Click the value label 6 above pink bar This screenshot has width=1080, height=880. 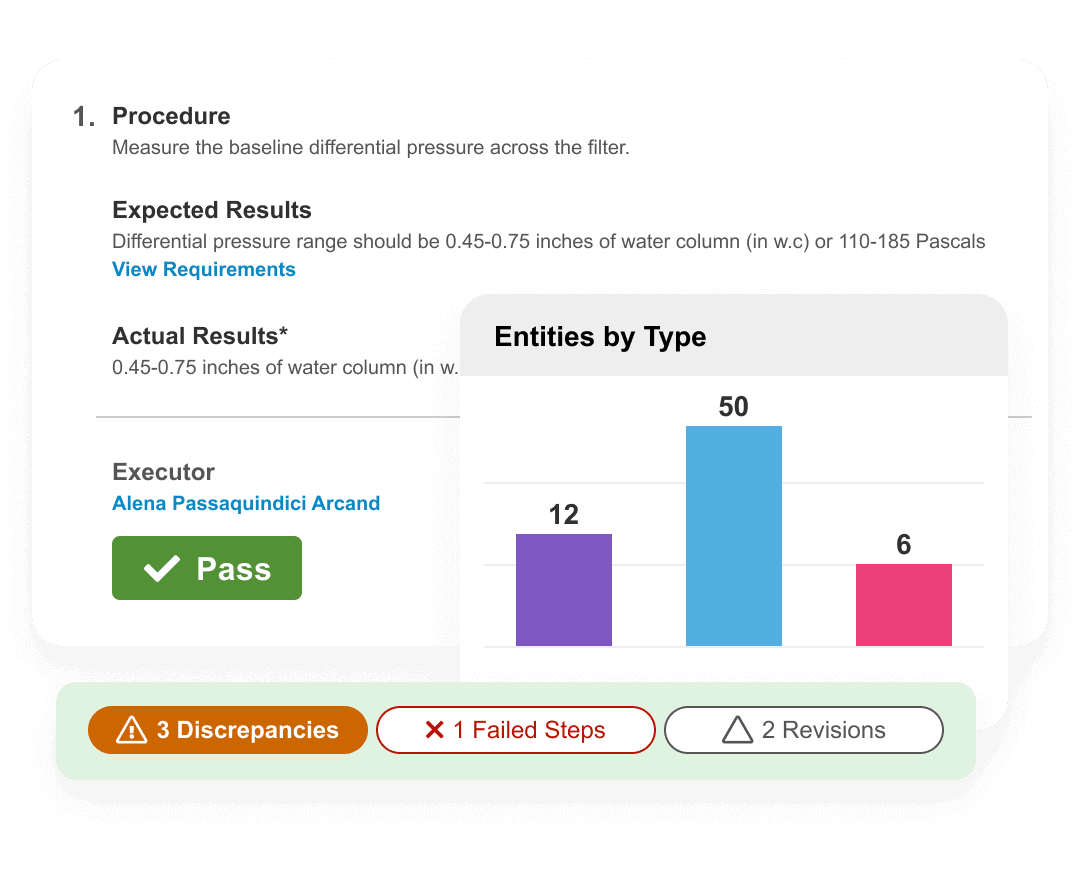(904, 544)
